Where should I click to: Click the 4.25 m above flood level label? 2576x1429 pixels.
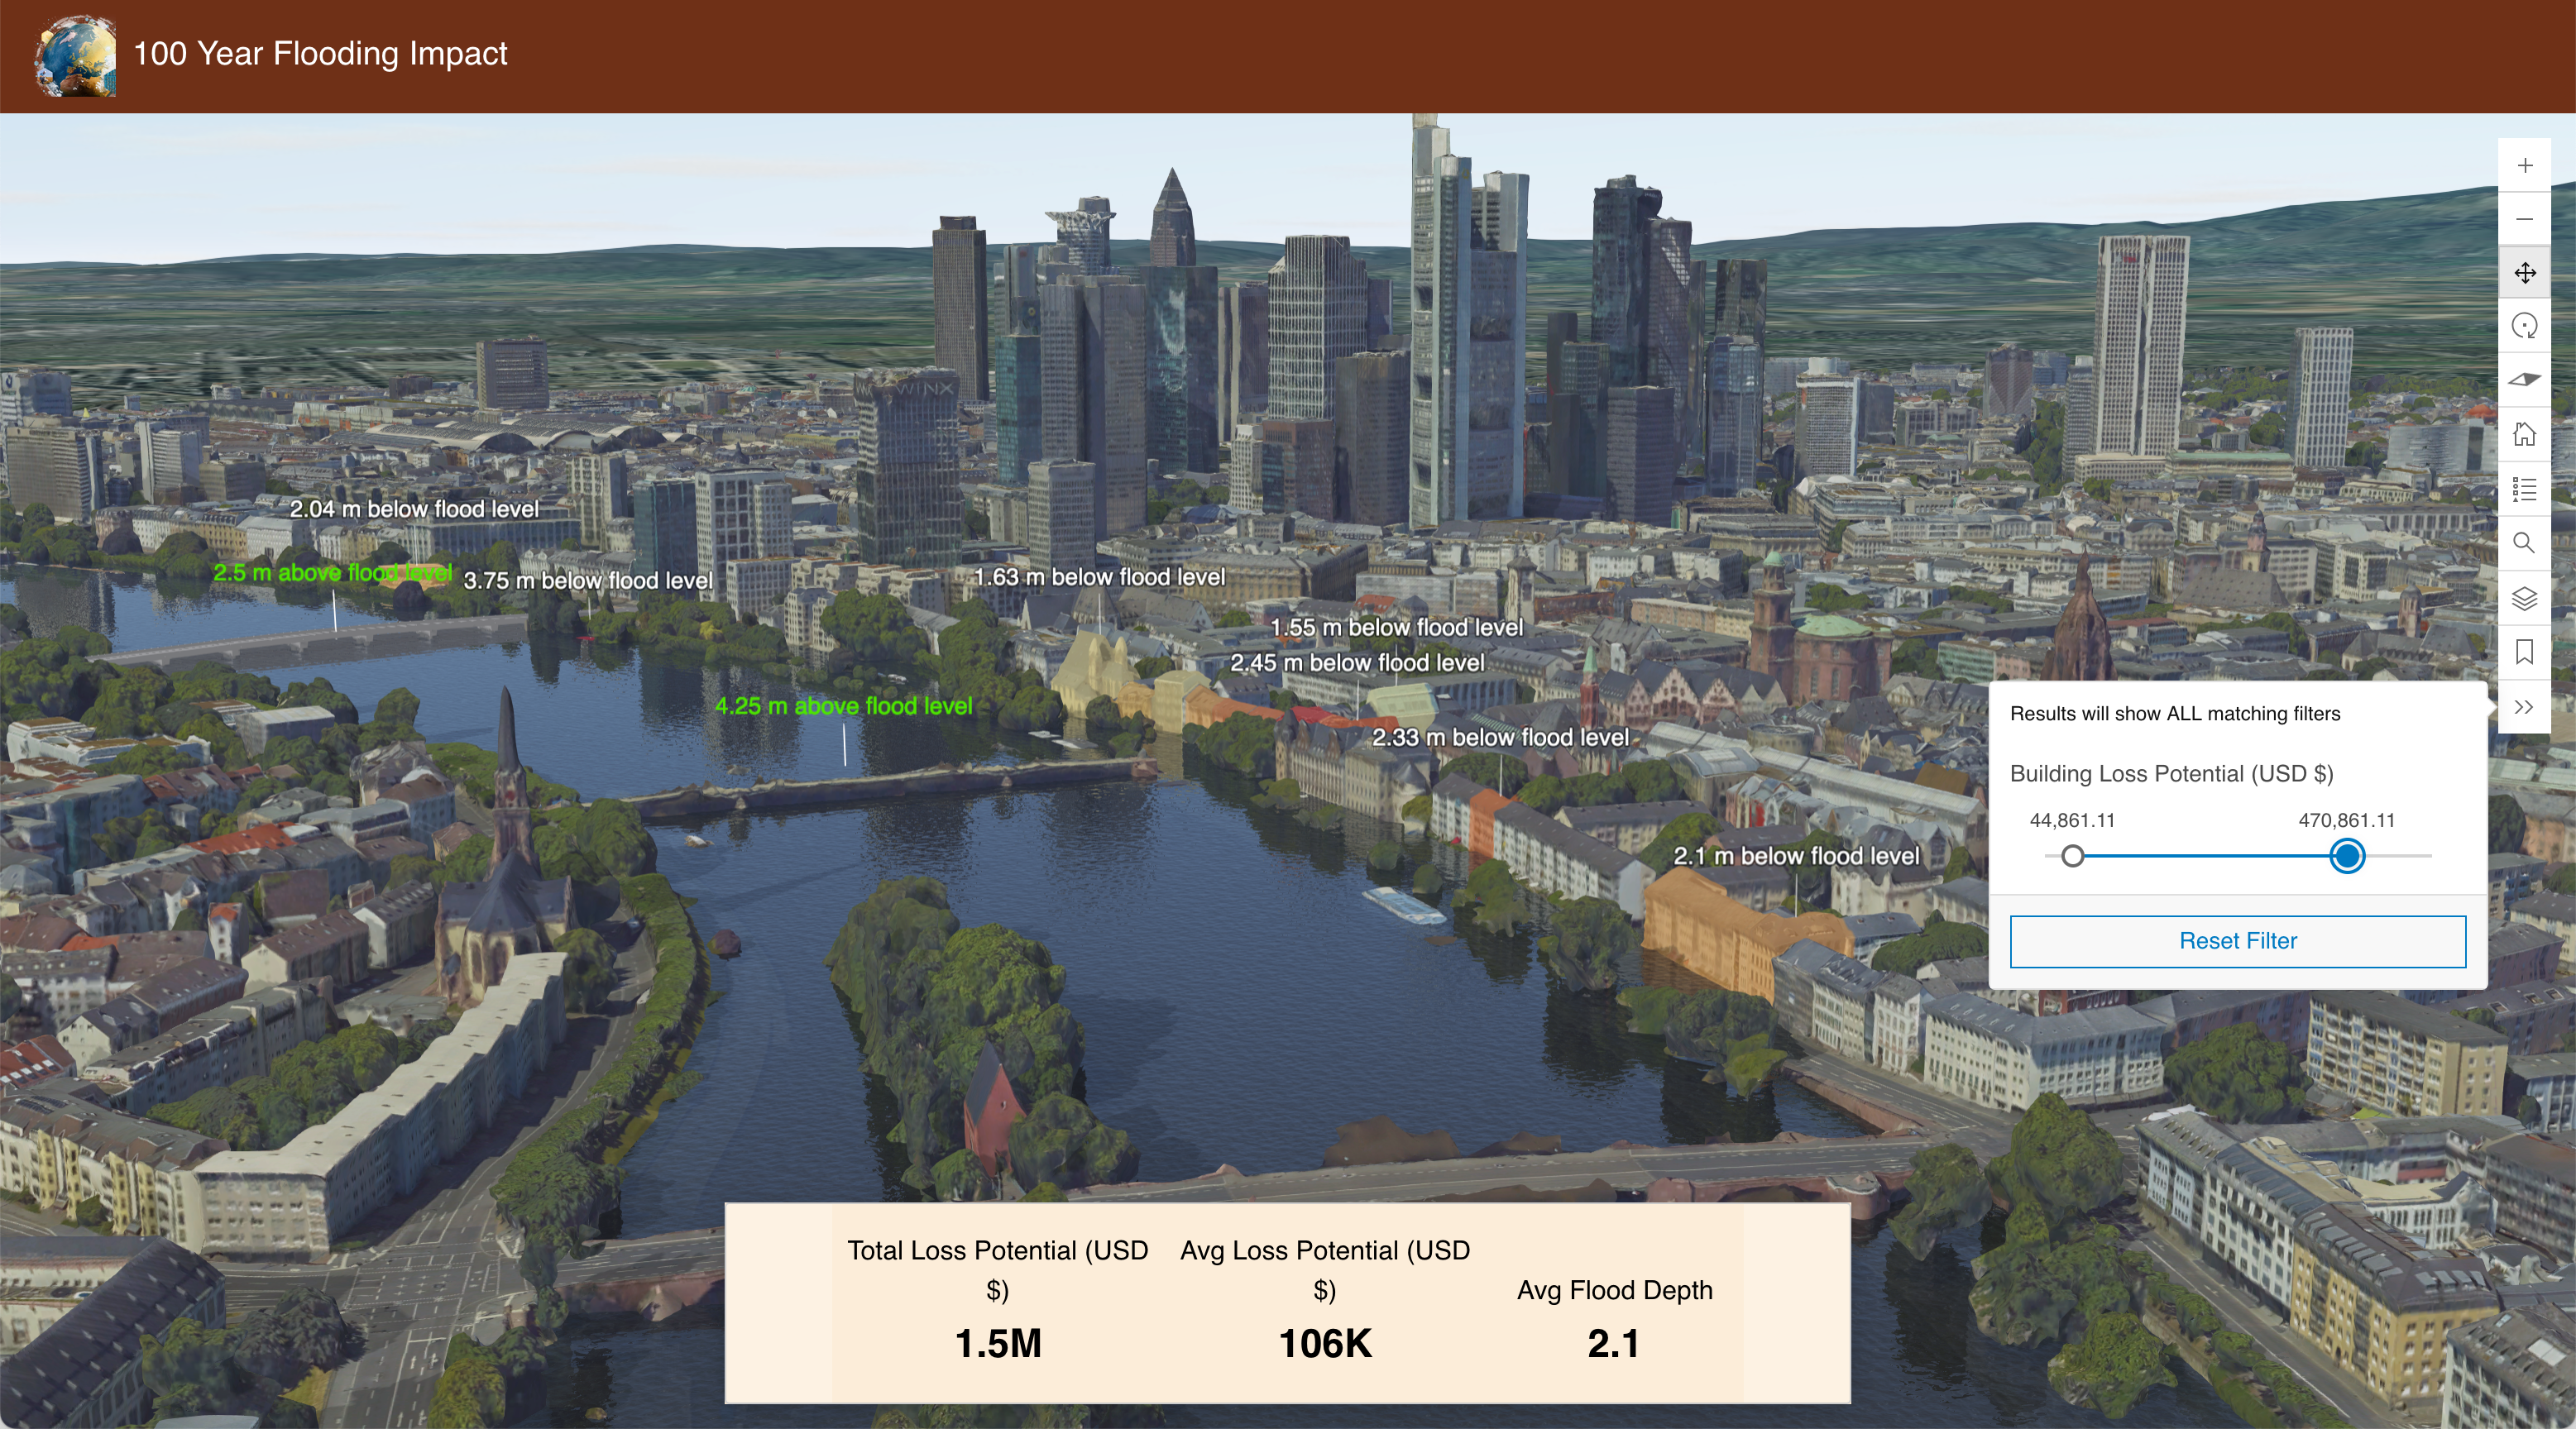[x=843, y=706]
